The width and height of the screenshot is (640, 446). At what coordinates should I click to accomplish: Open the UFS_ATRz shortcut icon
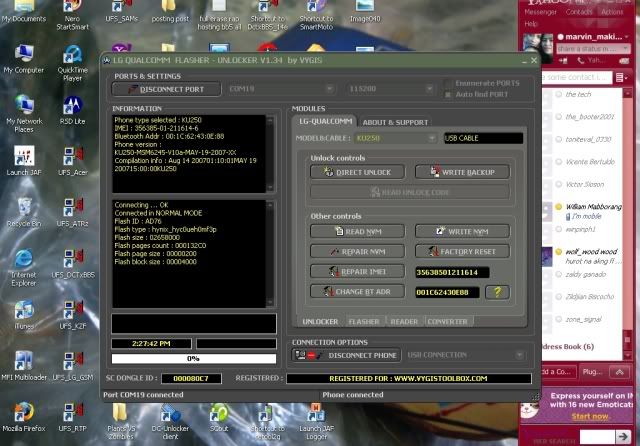72,212
